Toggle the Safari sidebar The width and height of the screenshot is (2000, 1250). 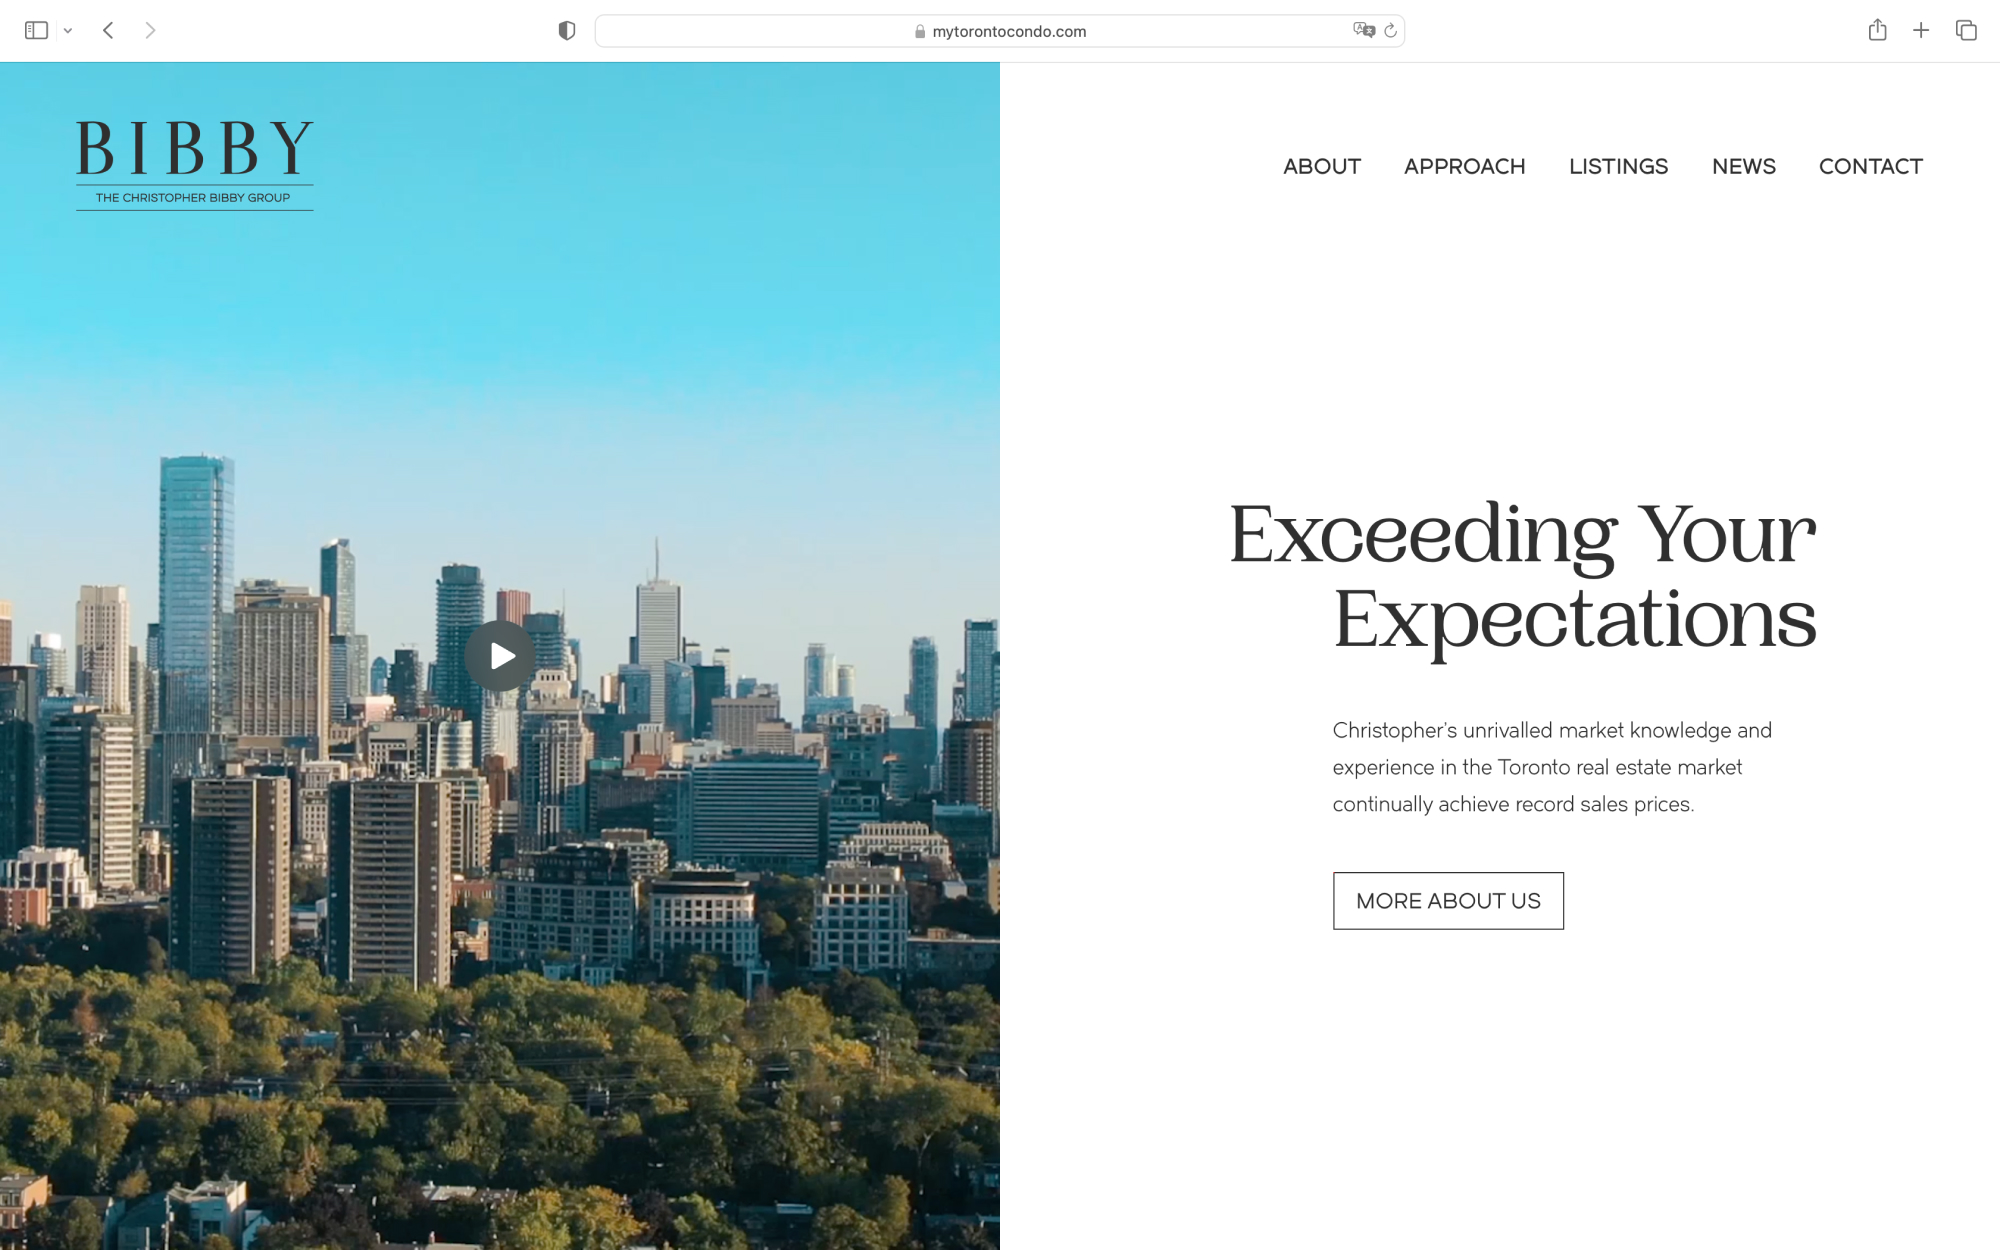tap(37, 30)
